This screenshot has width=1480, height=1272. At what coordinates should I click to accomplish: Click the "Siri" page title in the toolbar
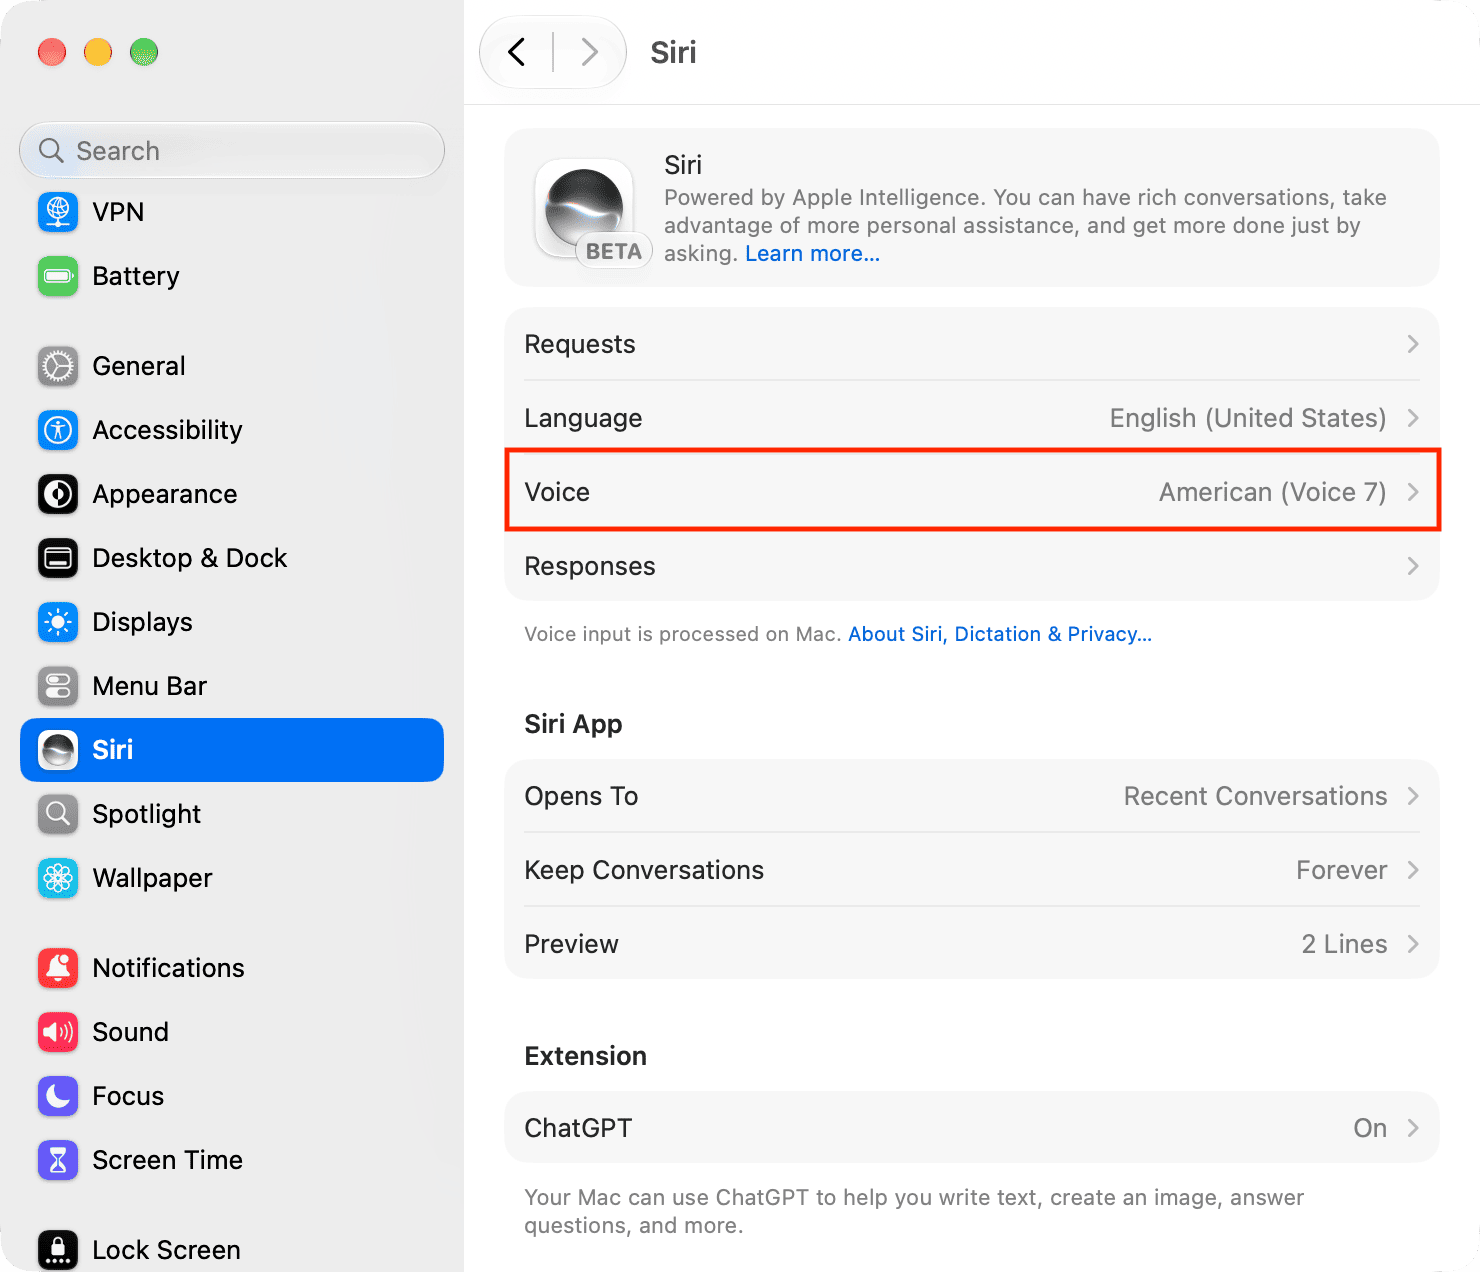click(x=673, y=52)
